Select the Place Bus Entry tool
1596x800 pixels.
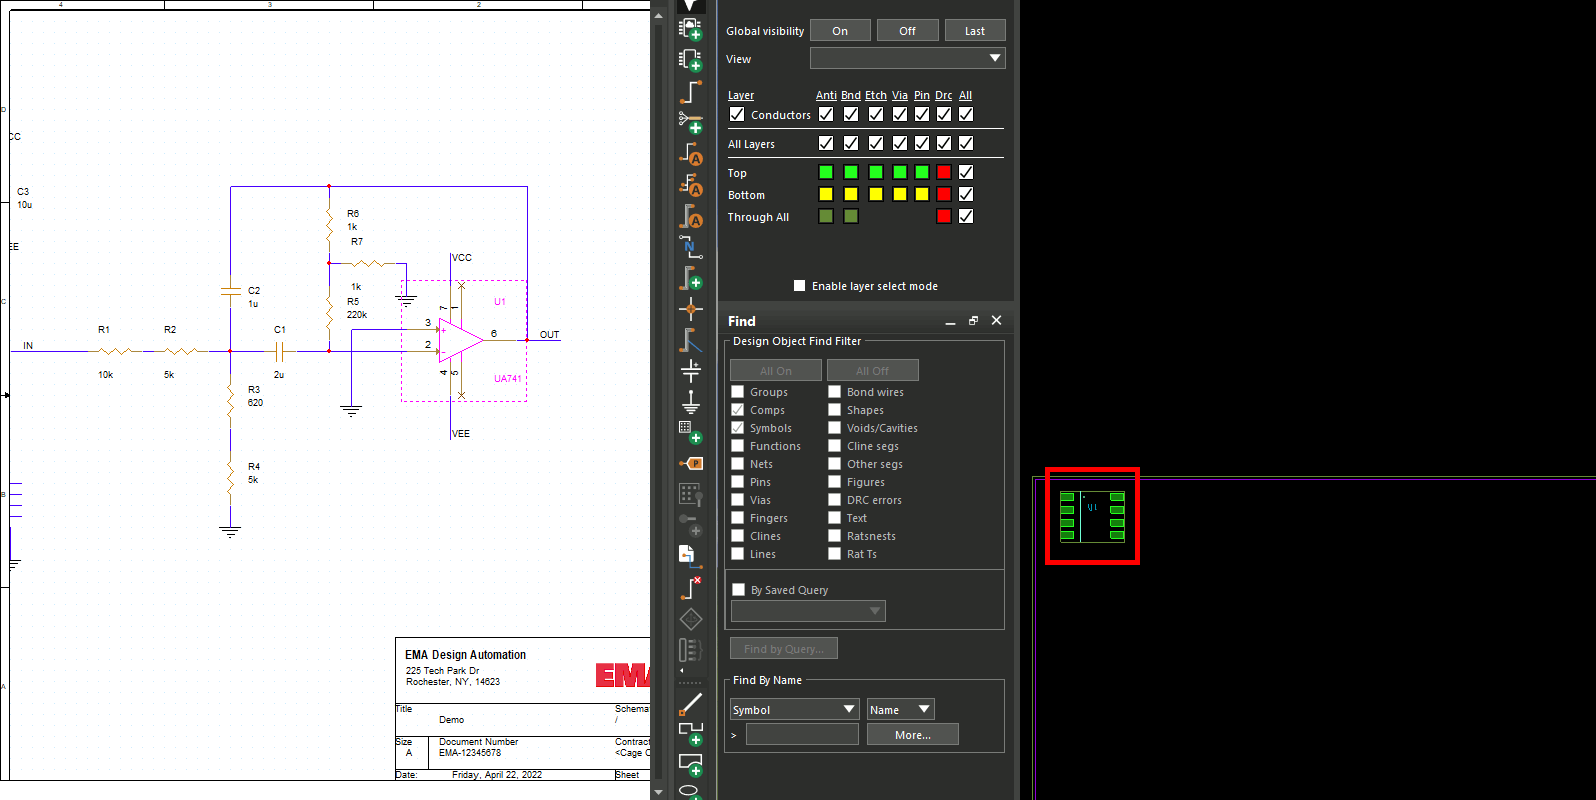[x=690, y=340]
